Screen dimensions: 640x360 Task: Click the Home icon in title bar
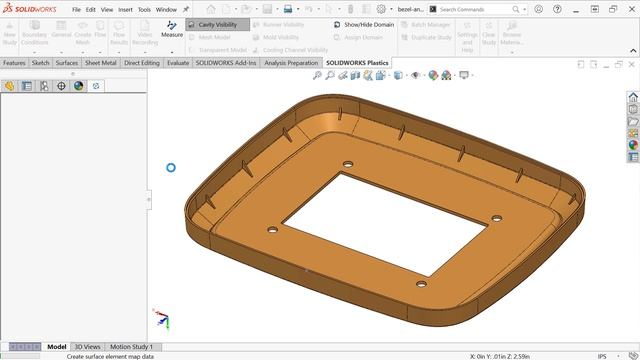click(211, 9)
